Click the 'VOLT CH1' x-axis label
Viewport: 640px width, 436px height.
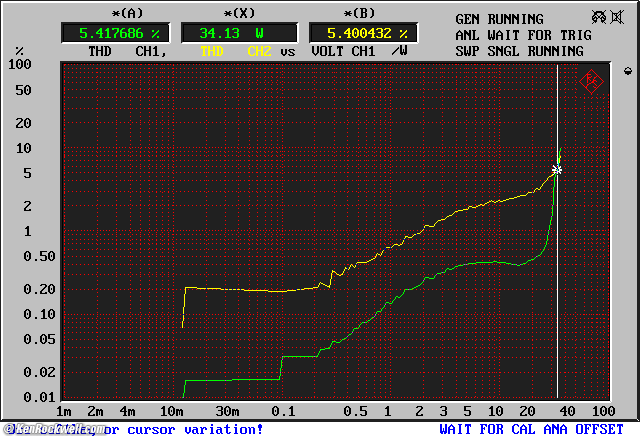tap(343, 51)
